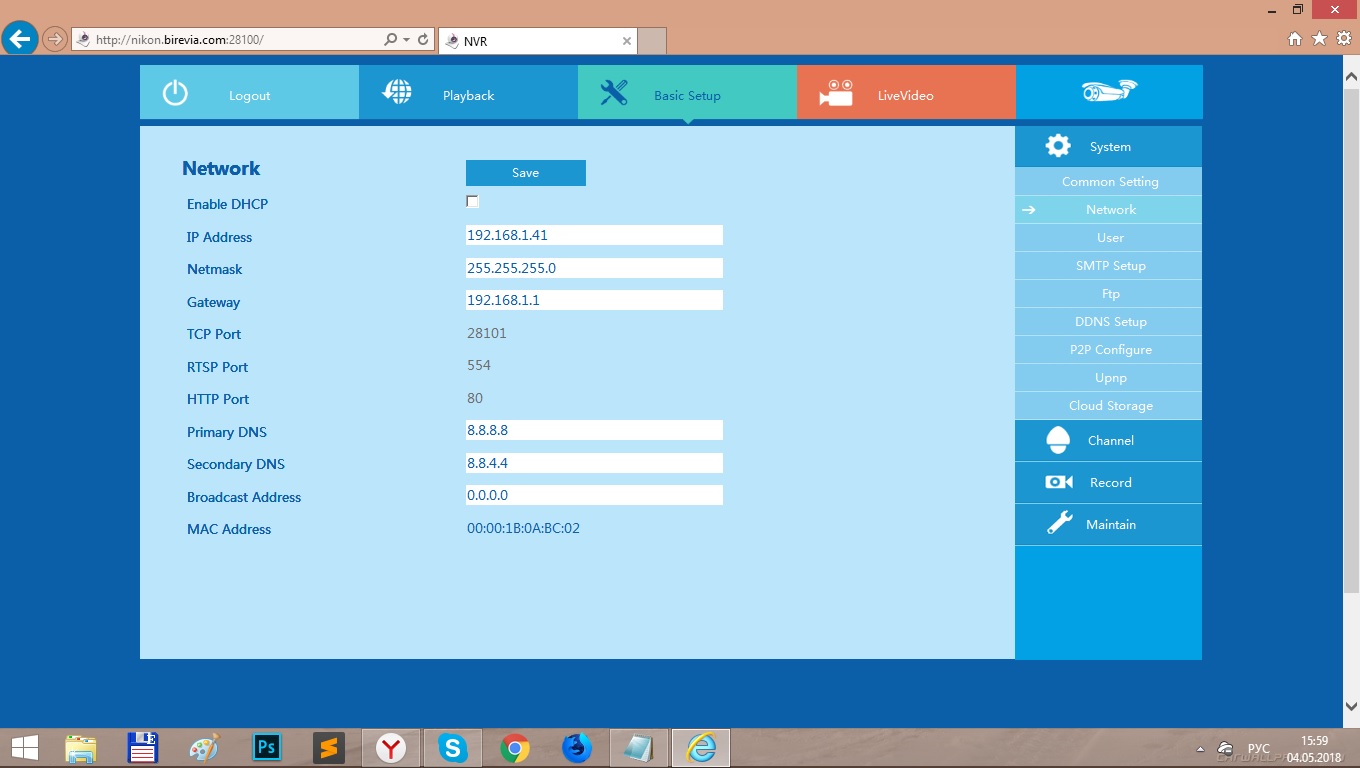Expand the address bar search dropdown arrow
The height and width of the screenshot is (768, 1360).
406,40
